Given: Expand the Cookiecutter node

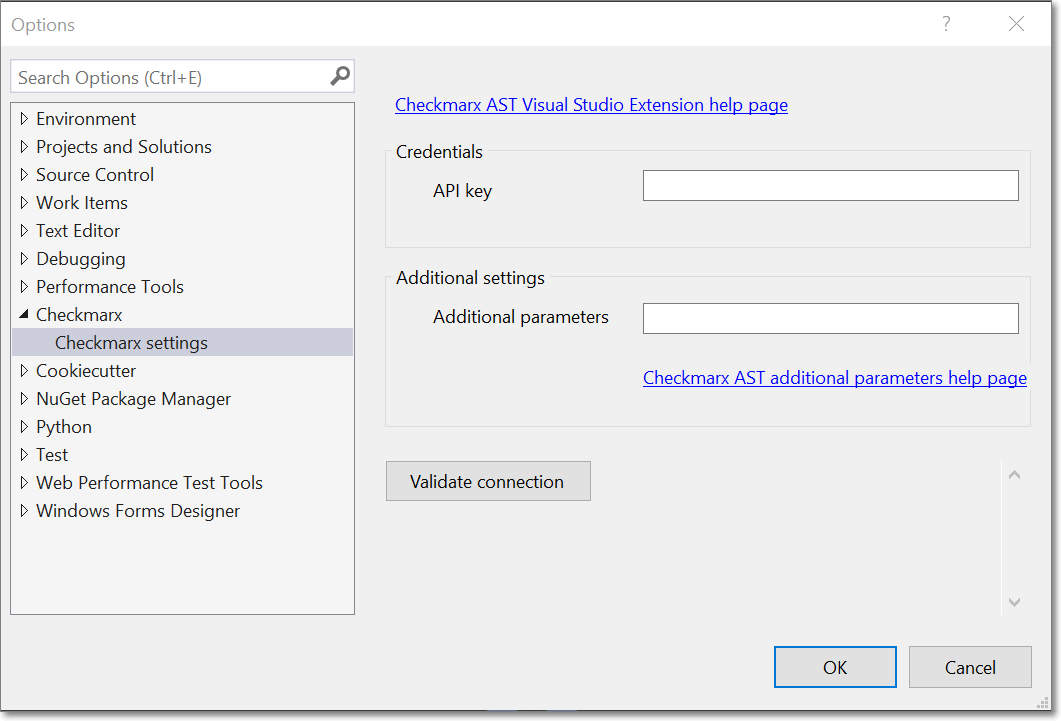Looking at the screenshot, I should pyautogui.click(x=24, y=371).
